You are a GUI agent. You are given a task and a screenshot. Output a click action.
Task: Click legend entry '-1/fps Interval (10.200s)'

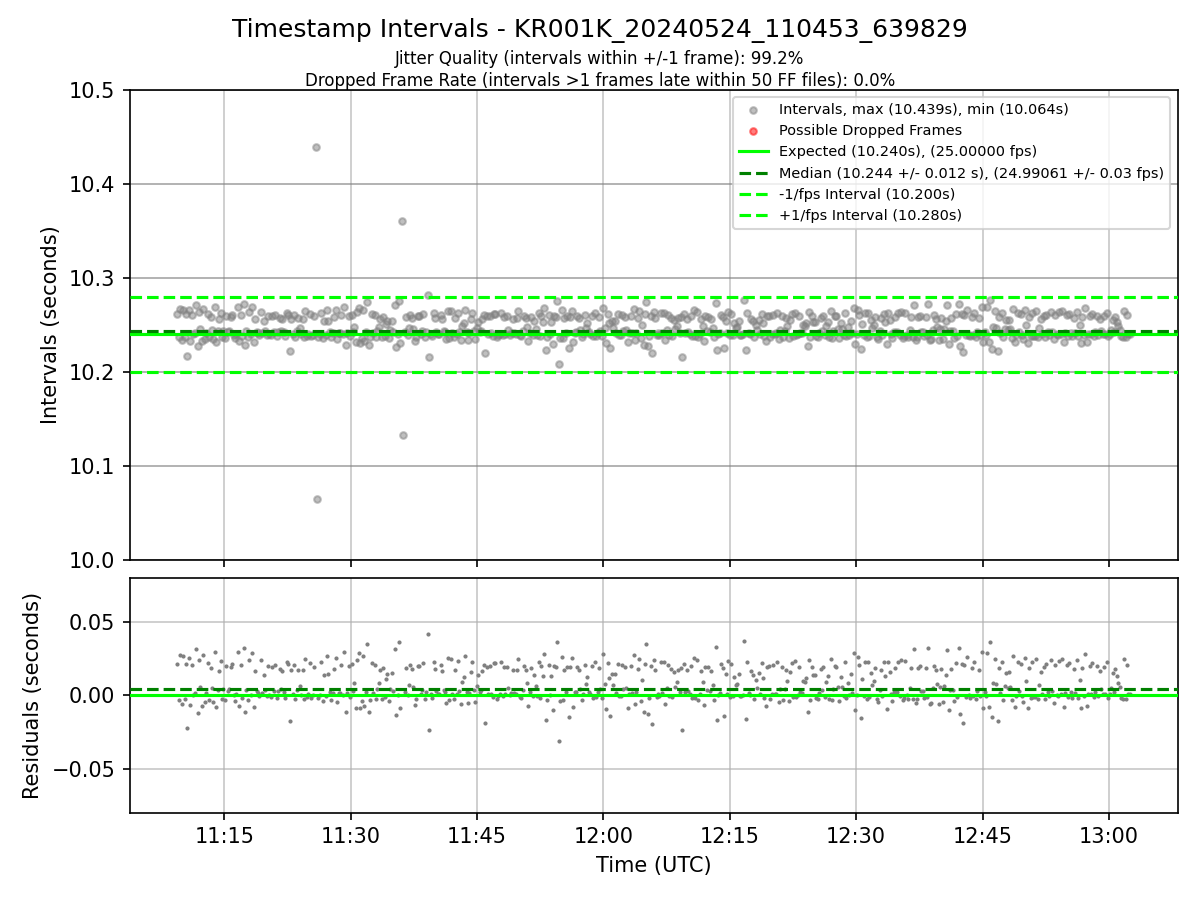coord(866,194)
